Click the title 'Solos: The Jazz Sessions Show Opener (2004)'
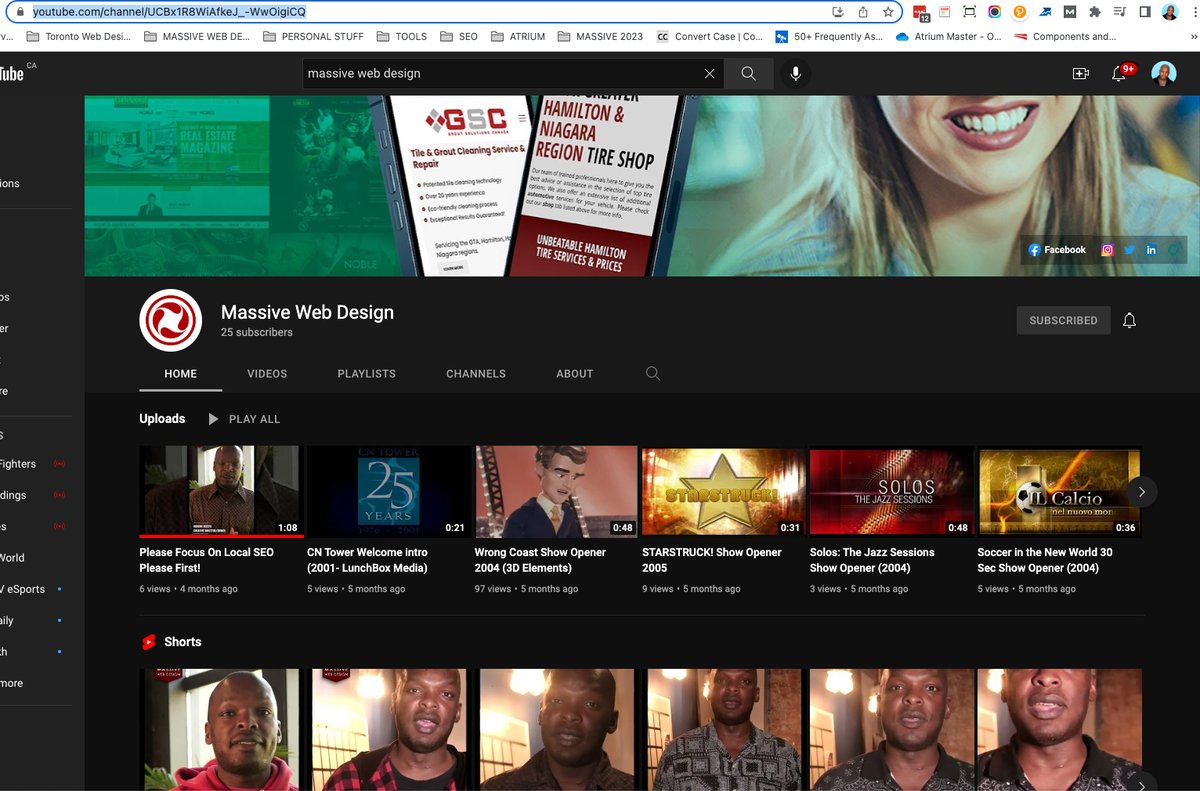This screenshot has height=791, width=1200. pyautogui.click(x=872, y=560)
